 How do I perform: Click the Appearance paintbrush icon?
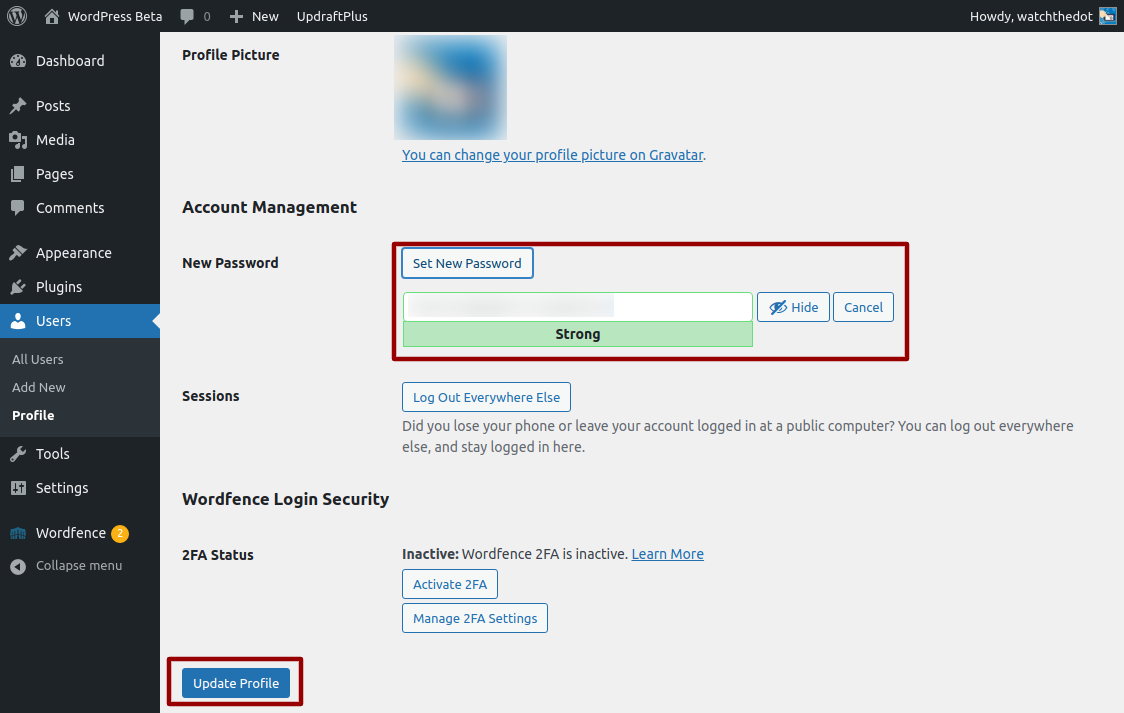click(x=18, y=253)
